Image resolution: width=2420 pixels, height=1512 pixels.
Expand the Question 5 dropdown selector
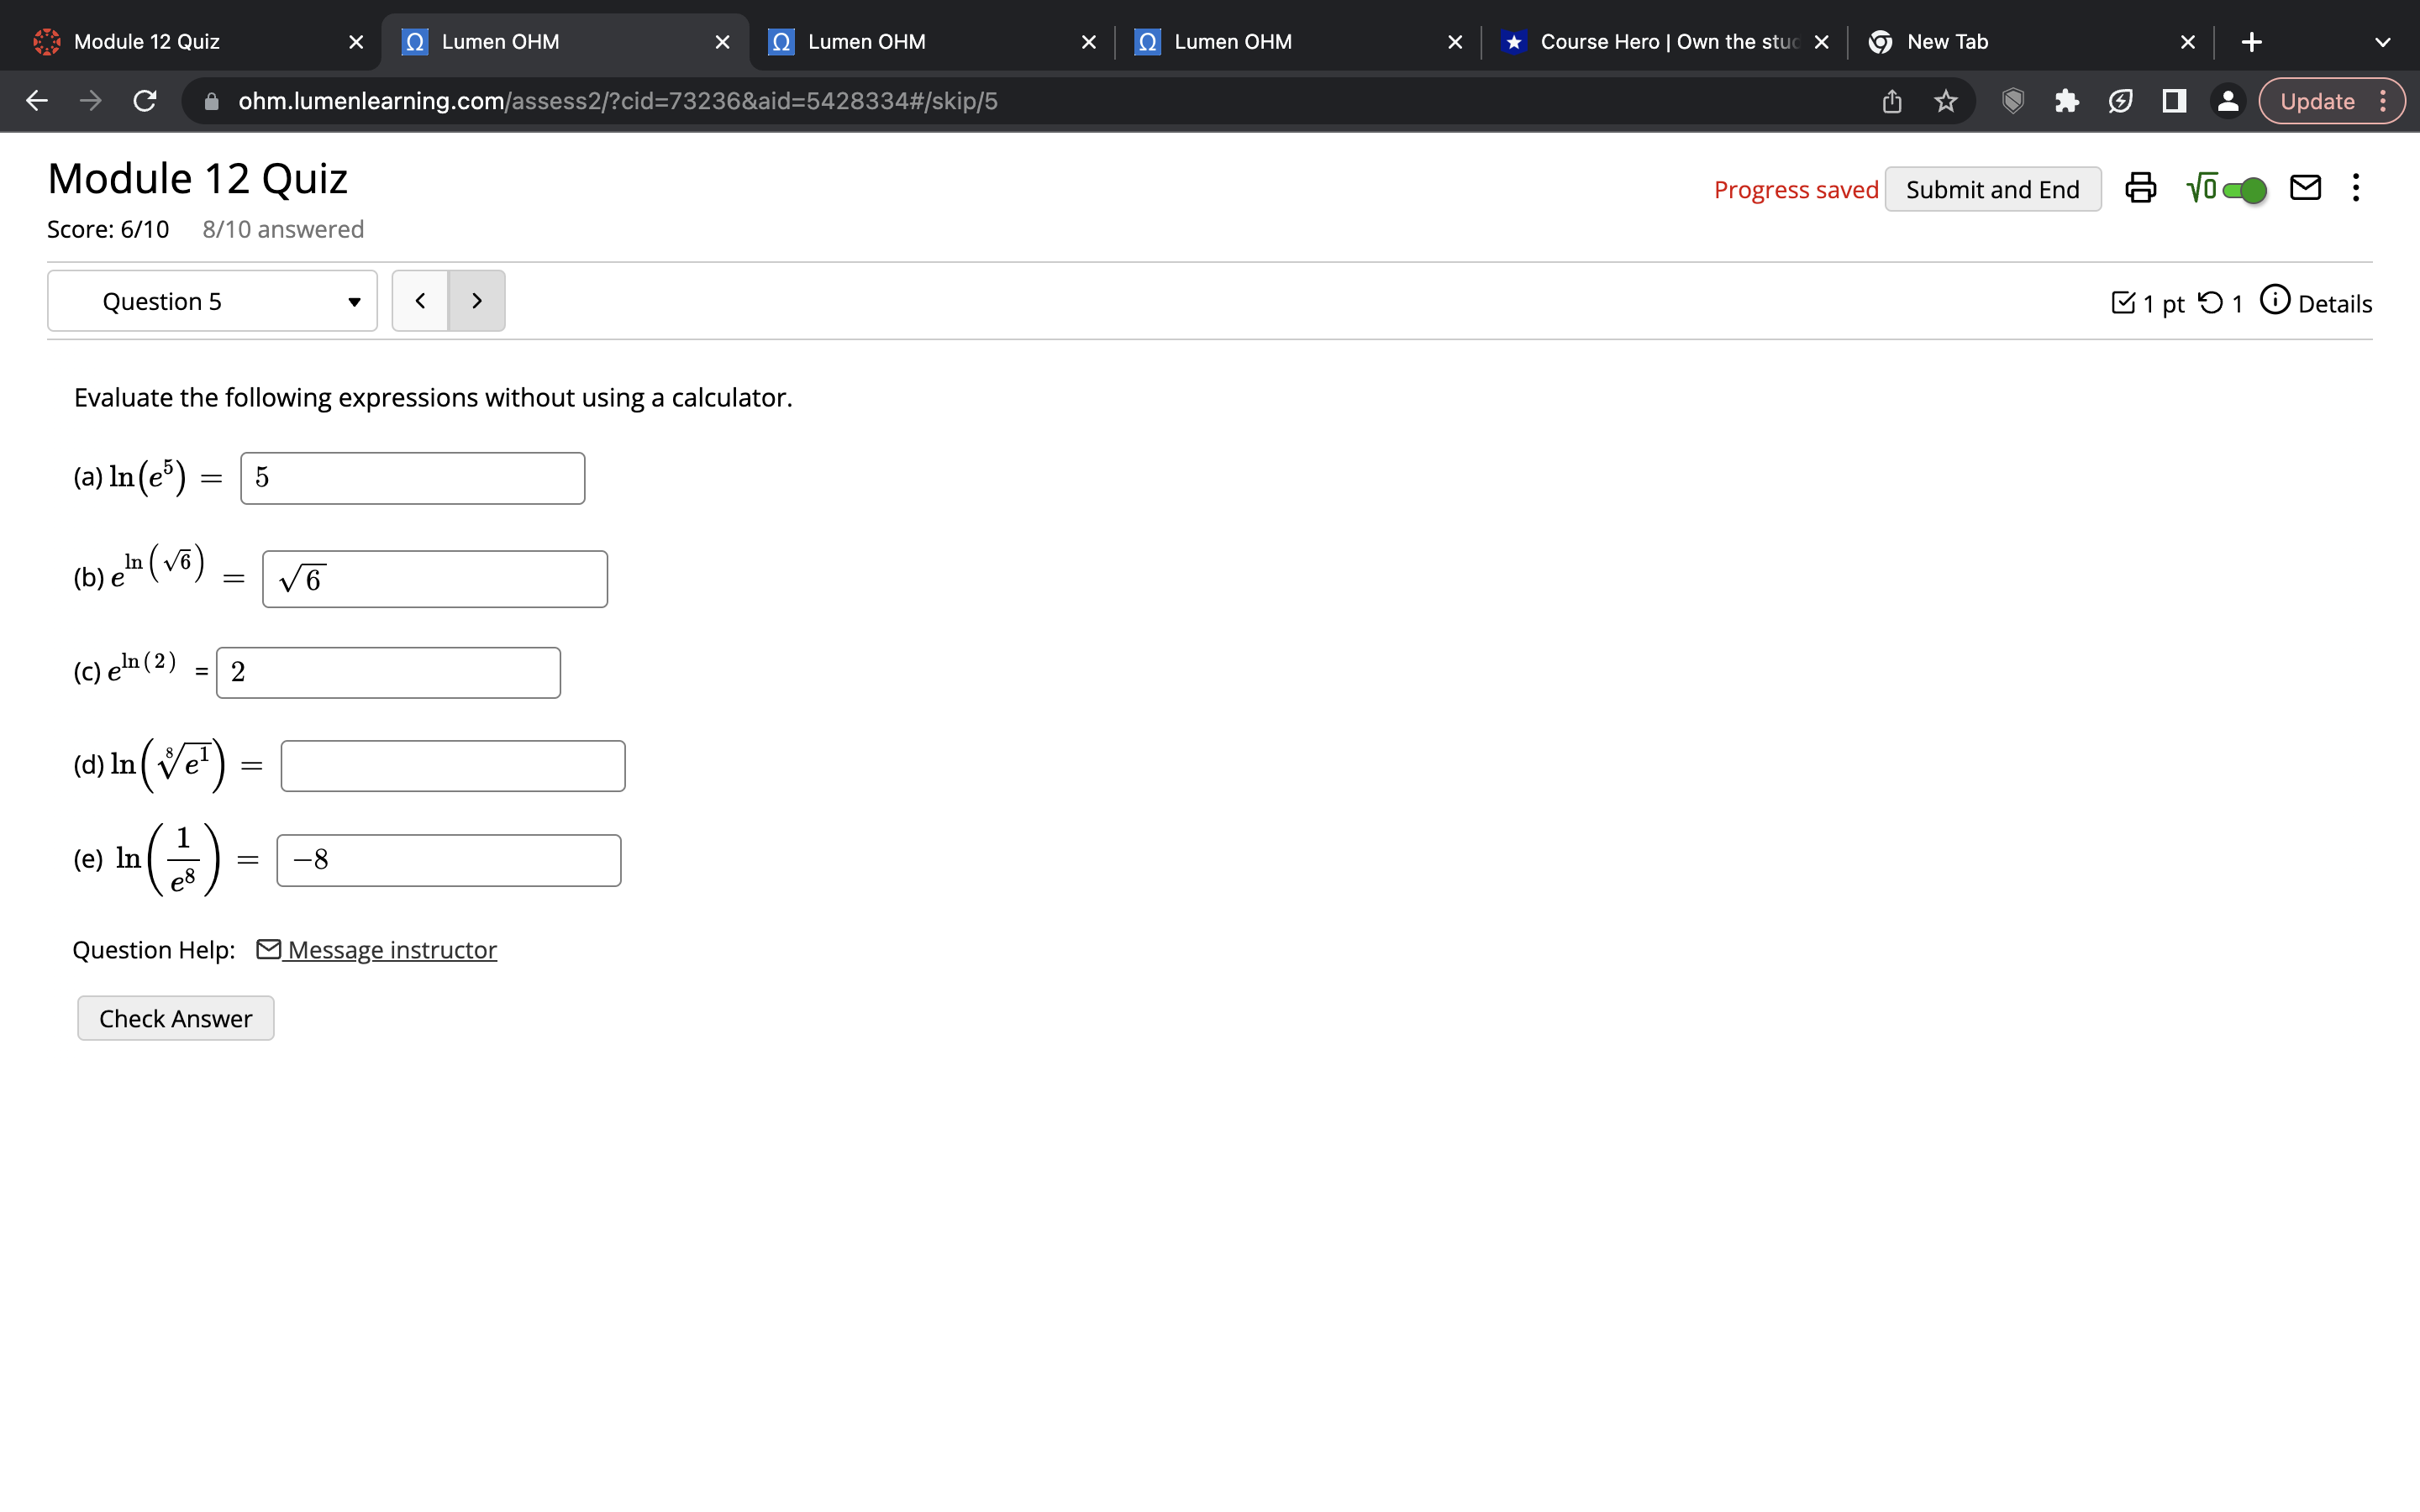click(x=212, y=301)
